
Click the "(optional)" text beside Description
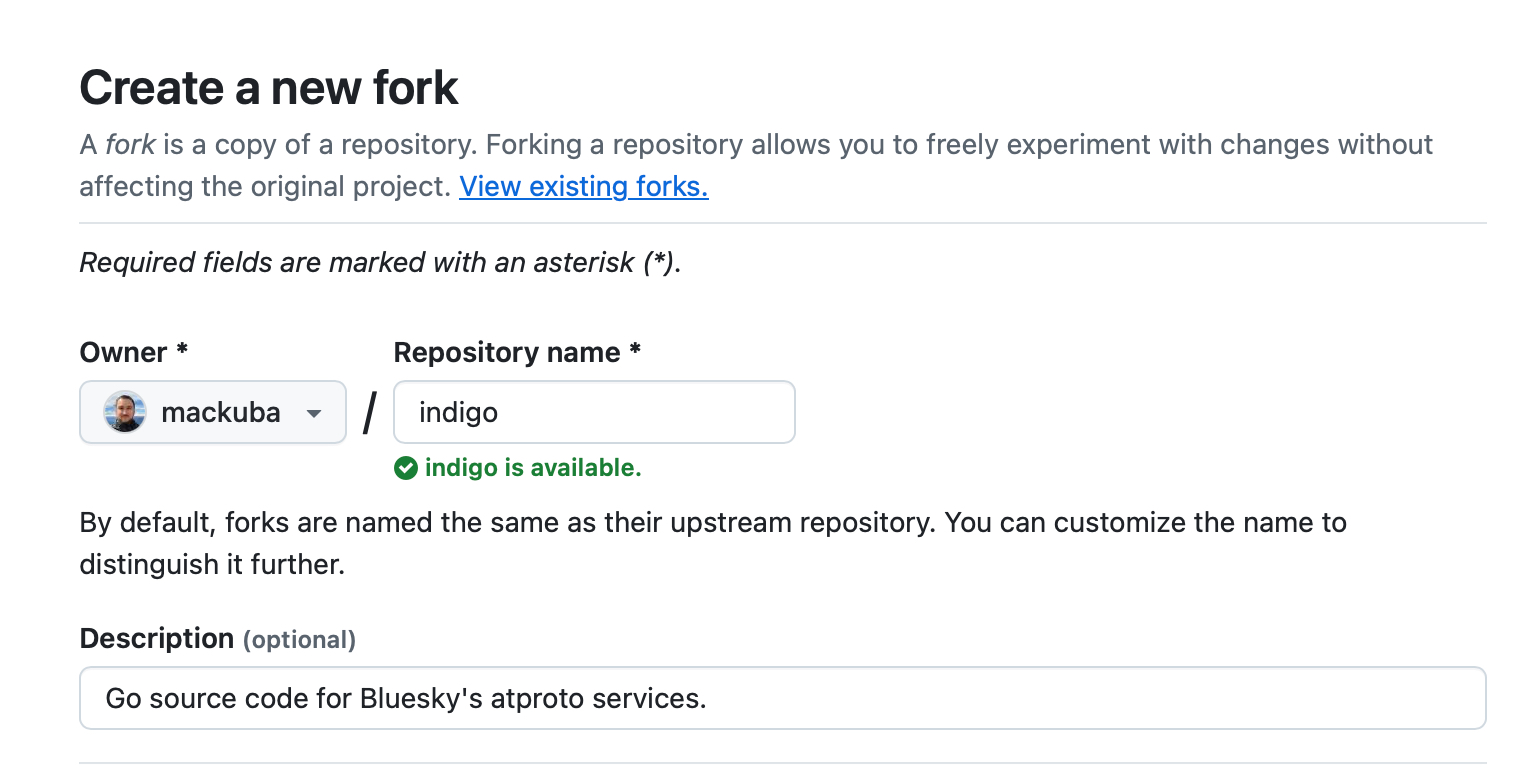click(x=299, y=640)
